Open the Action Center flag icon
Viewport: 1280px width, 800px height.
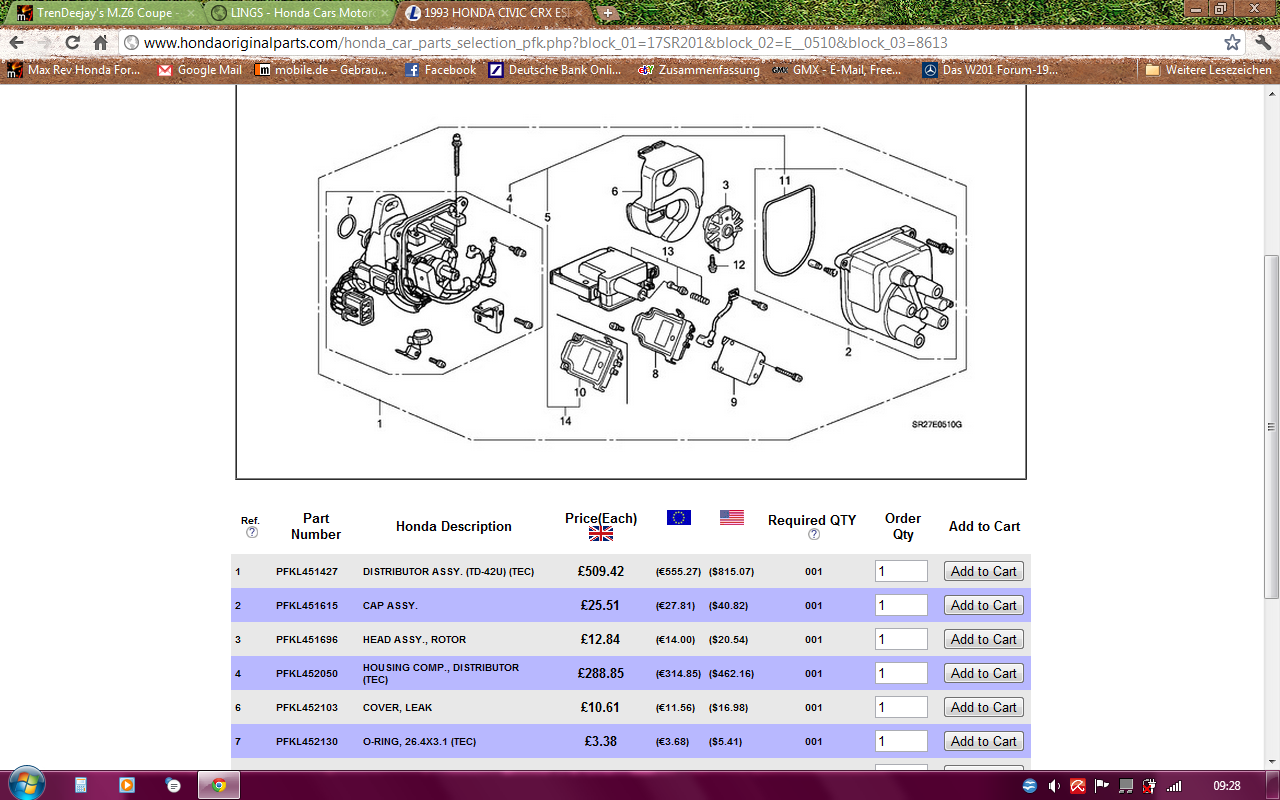pos(1102,785)
